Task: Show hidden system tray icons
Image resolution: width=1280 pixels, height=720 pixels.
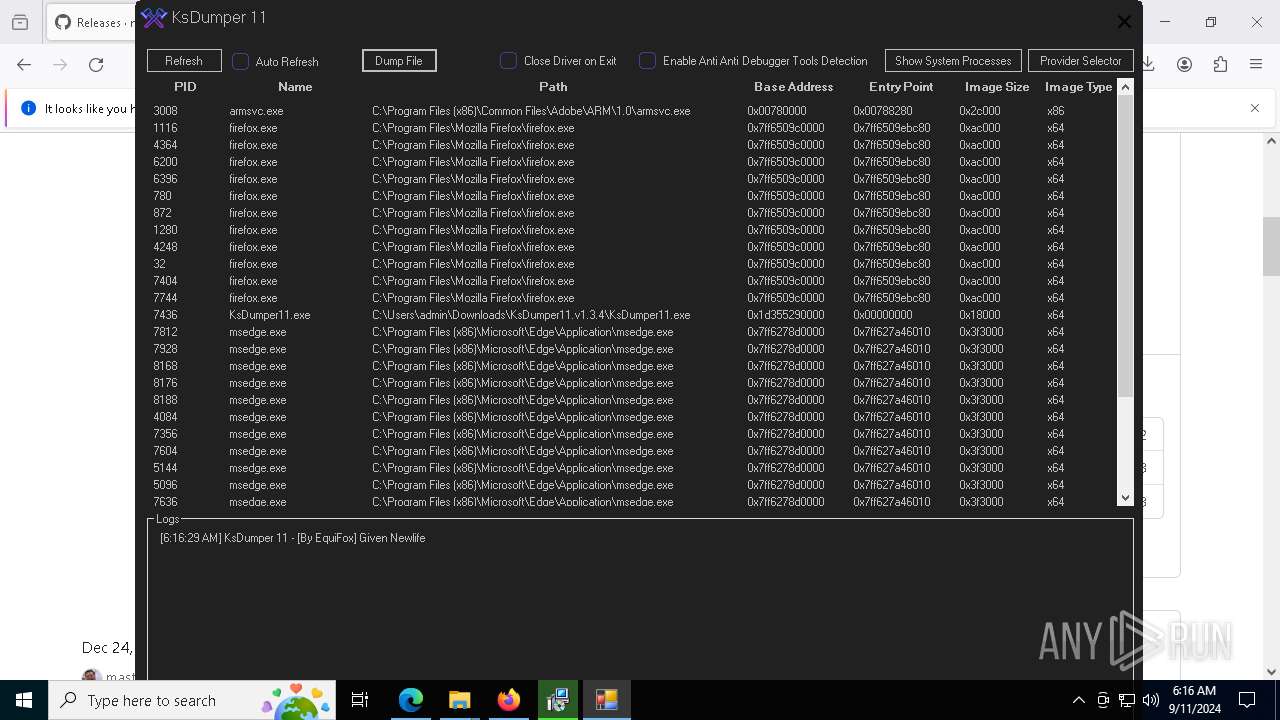Action: click(x=1078, y=700)
